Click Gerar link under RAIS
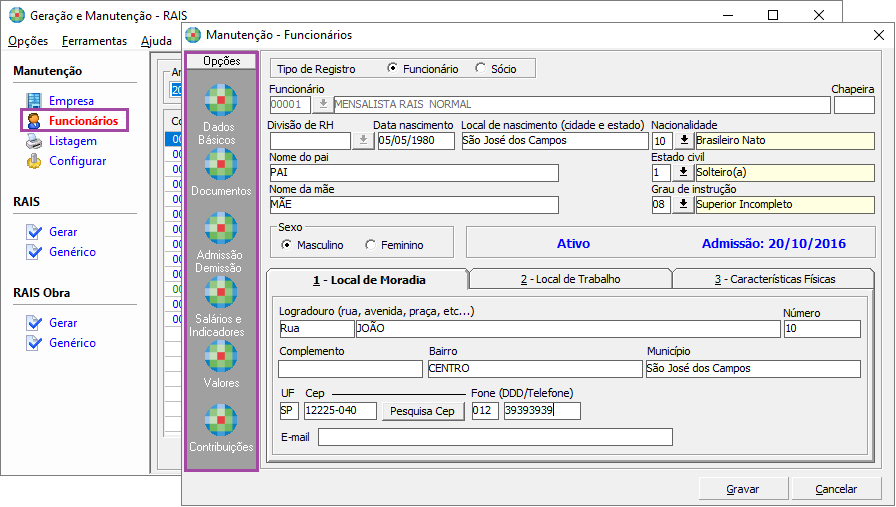The width and height of the screenshot is (896, 507). click(x=63, y=231)
